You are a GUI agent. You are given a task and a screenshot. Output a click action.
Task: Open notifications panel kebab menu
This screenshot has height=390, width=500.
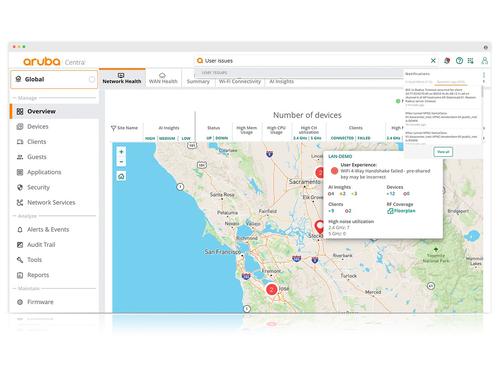[484, 75]
